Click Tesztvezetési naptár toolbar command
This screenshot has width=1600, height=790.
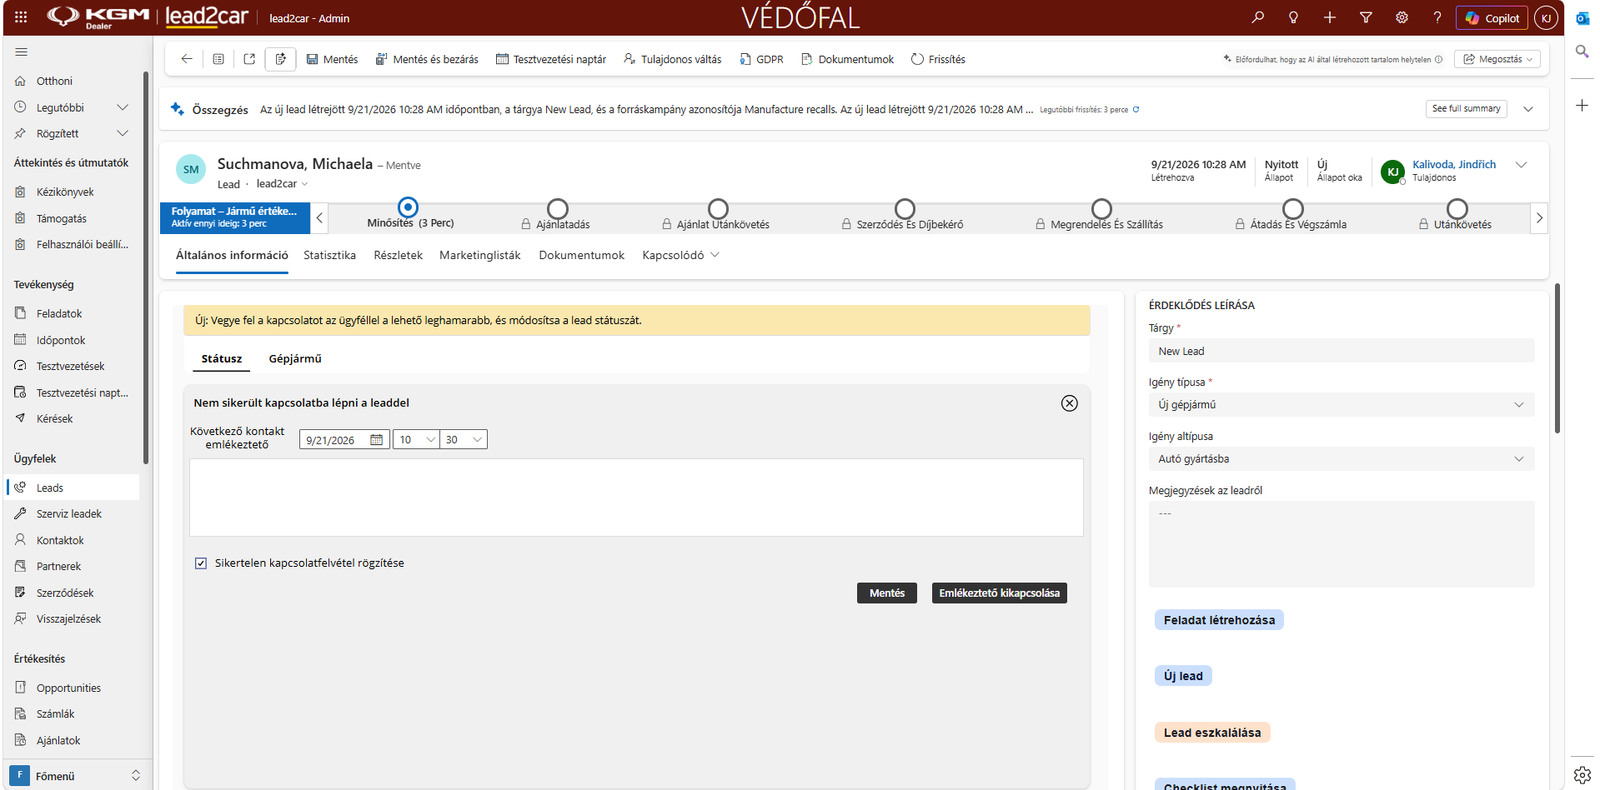click(x=551, y=59)
